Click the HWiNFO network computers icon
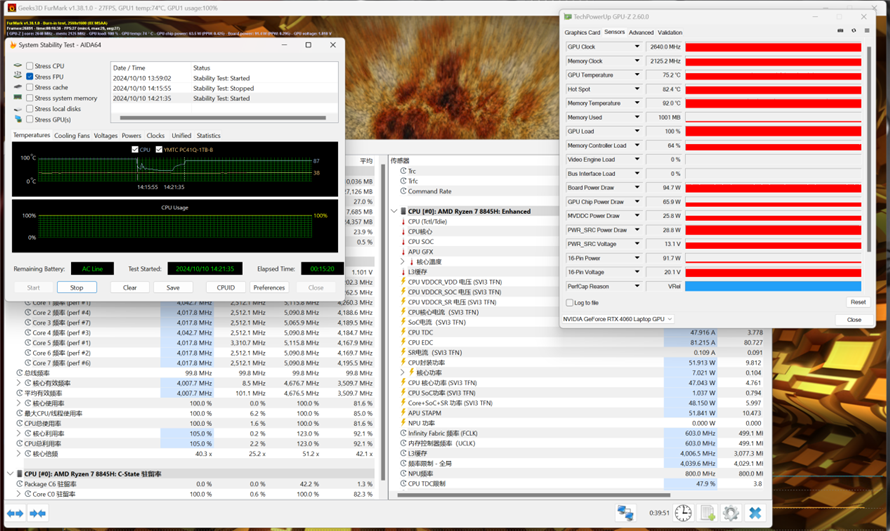Screen dimensions: 890x531 coord(626,513)
